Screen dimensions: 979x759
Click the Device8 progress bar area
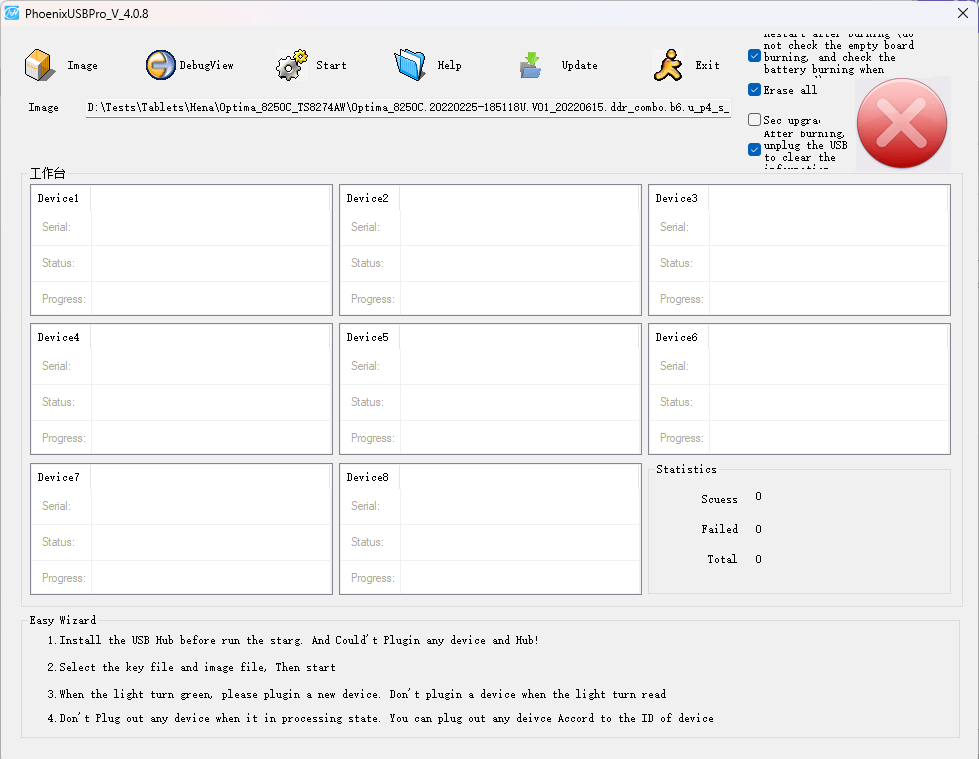[518, 578]
